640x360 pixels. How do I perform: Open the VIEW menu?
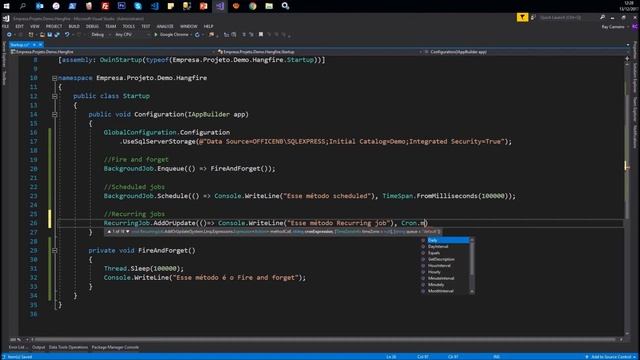(x=35, y=26)
